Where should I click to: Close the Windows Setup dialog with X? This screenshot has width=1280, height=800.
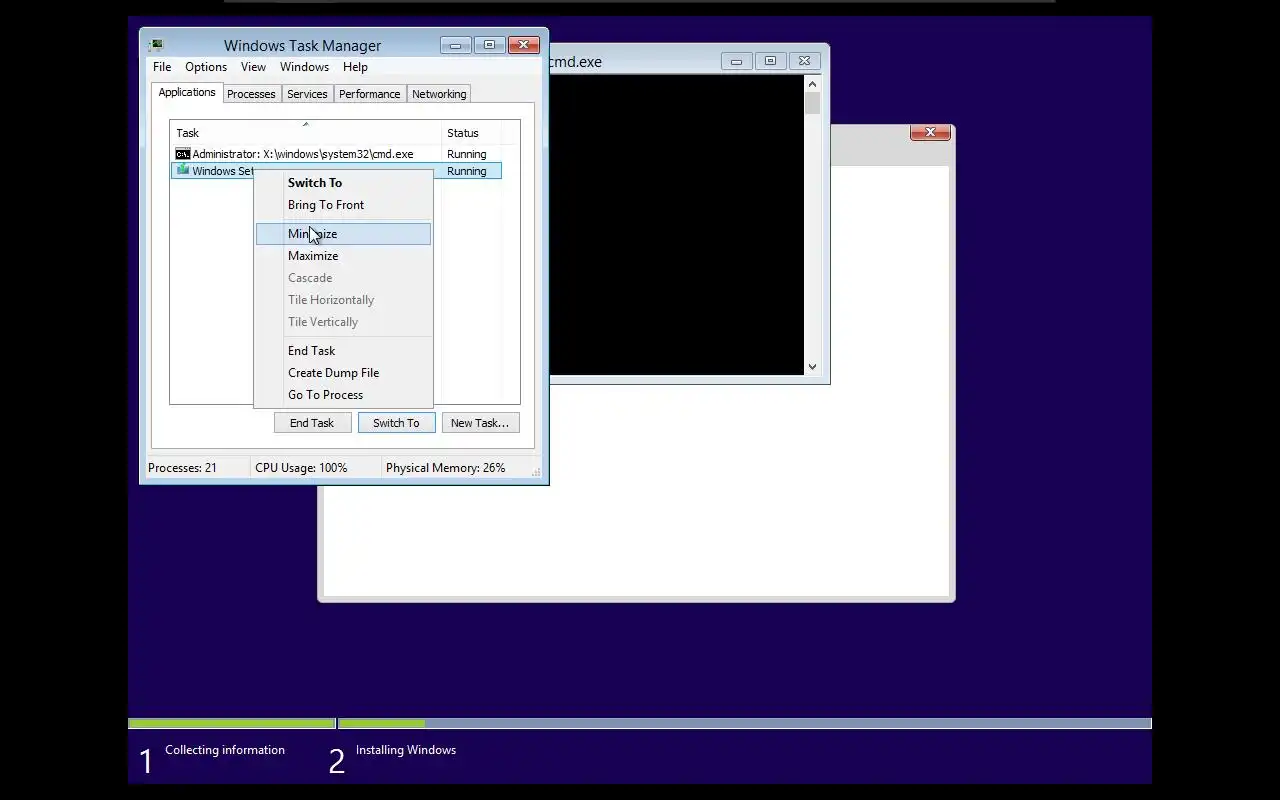tap(930, 132)
